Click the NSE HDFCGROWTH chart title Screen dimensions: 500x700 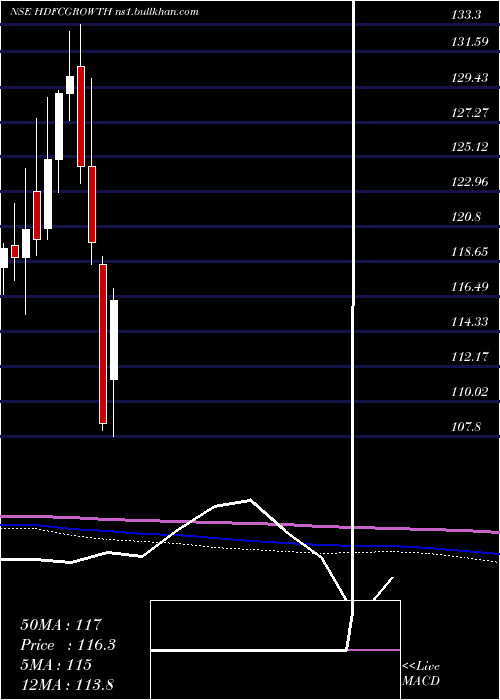point(105,12)
